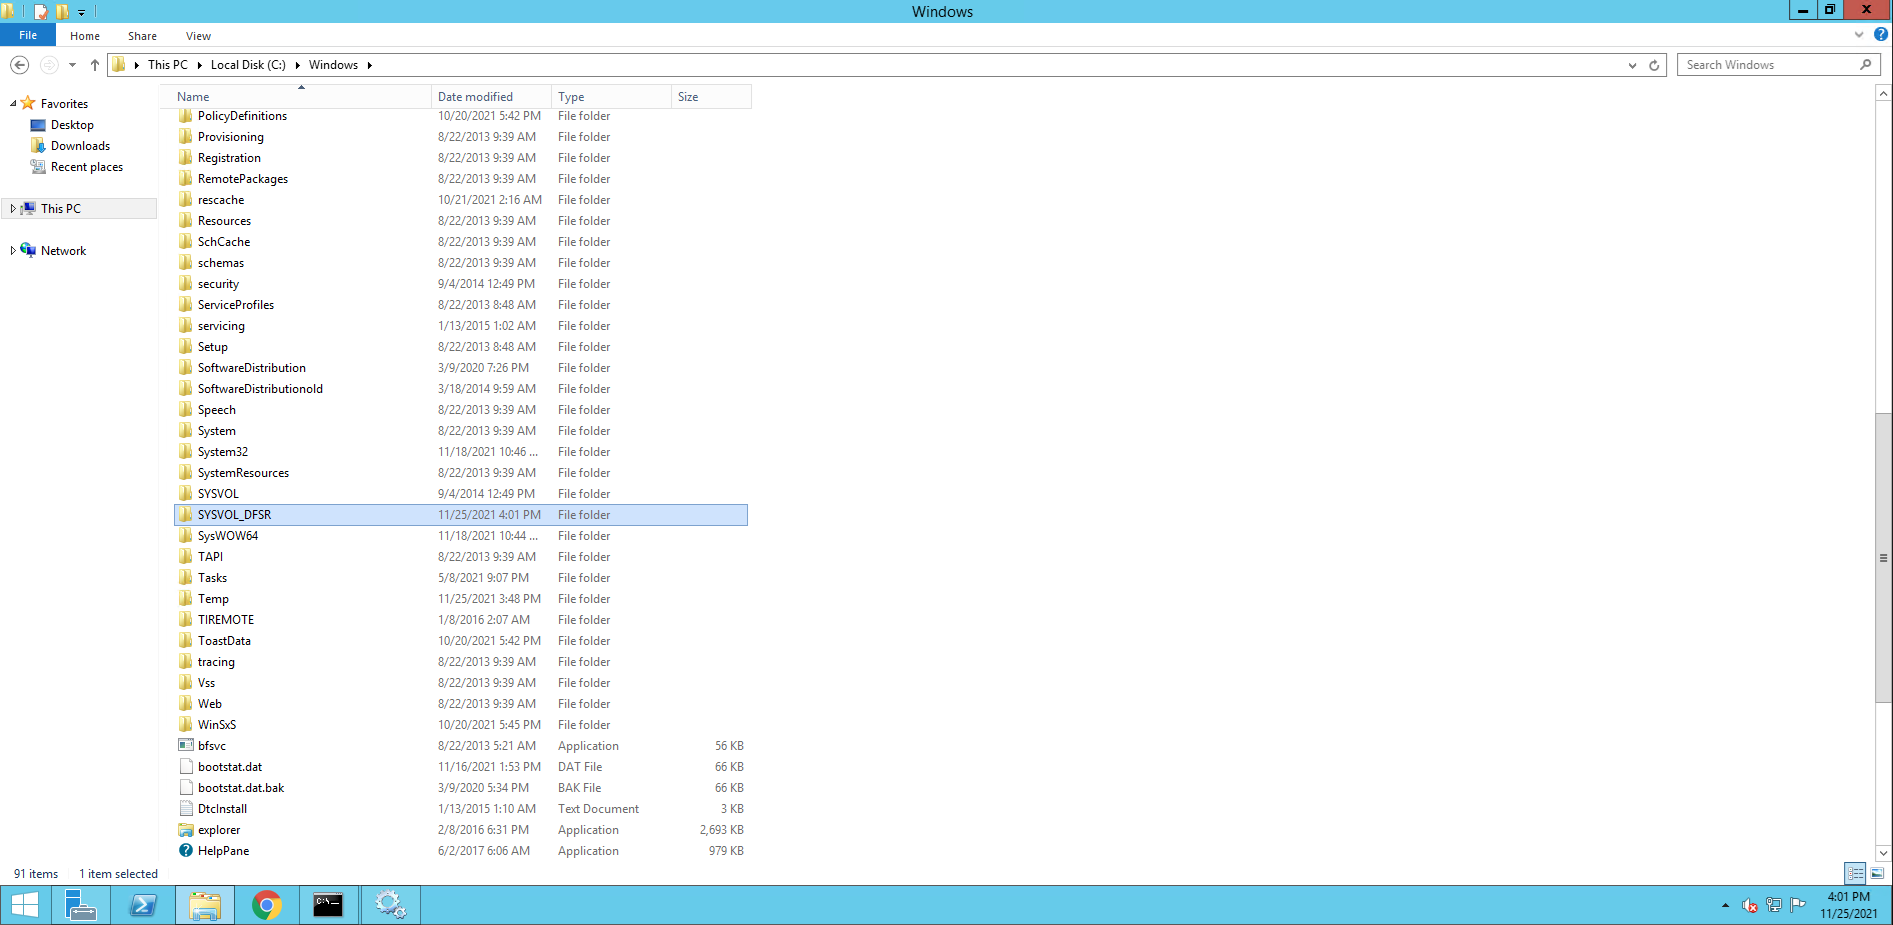Expand the Windows breadcrumb arrow
The width and height of the screenshot is (1893, 925).
coord(369,65)
